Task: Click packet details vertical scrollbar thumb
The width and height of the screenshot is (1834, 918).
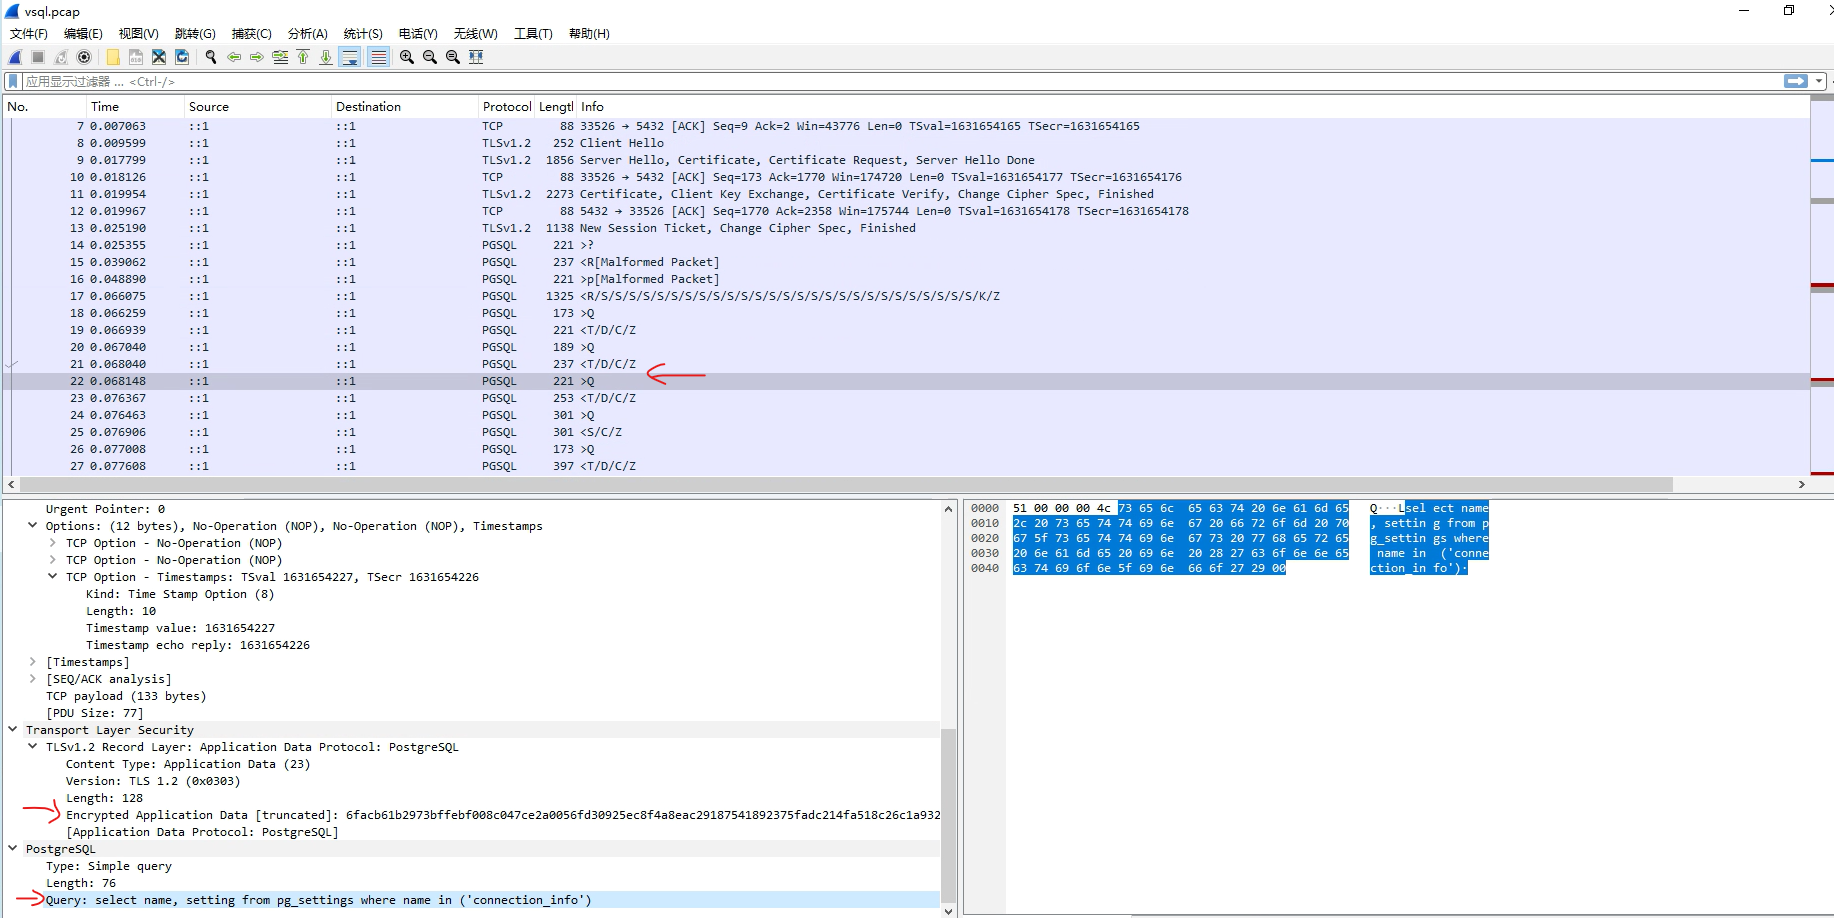Action: (948, 815)
